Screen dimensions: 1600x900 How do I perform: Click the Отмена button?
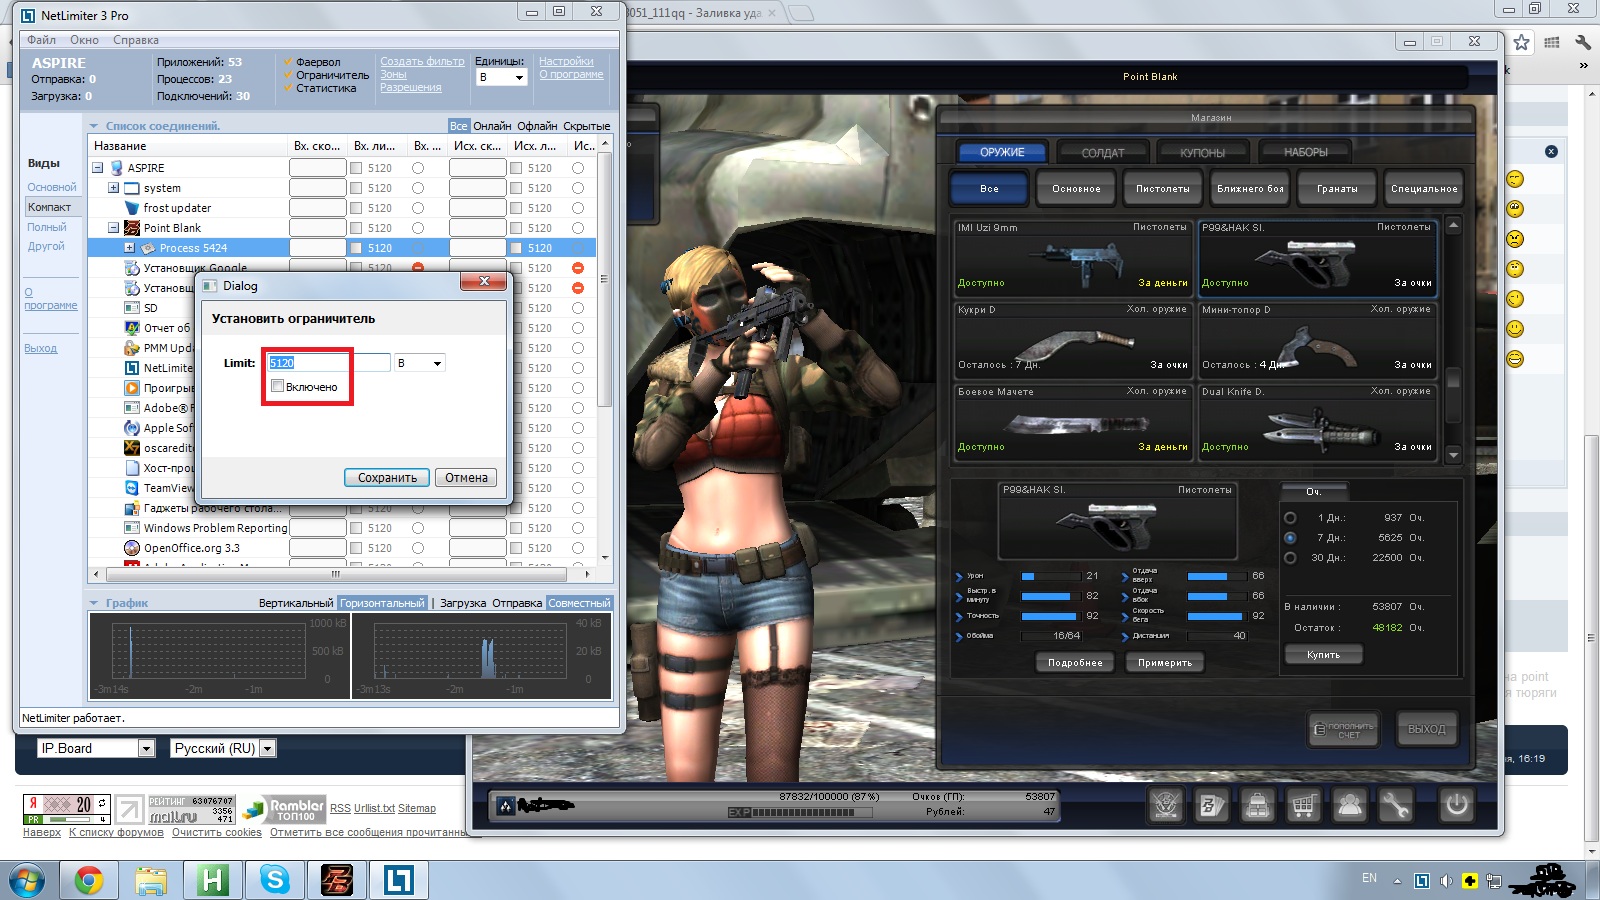coord(466,478)
